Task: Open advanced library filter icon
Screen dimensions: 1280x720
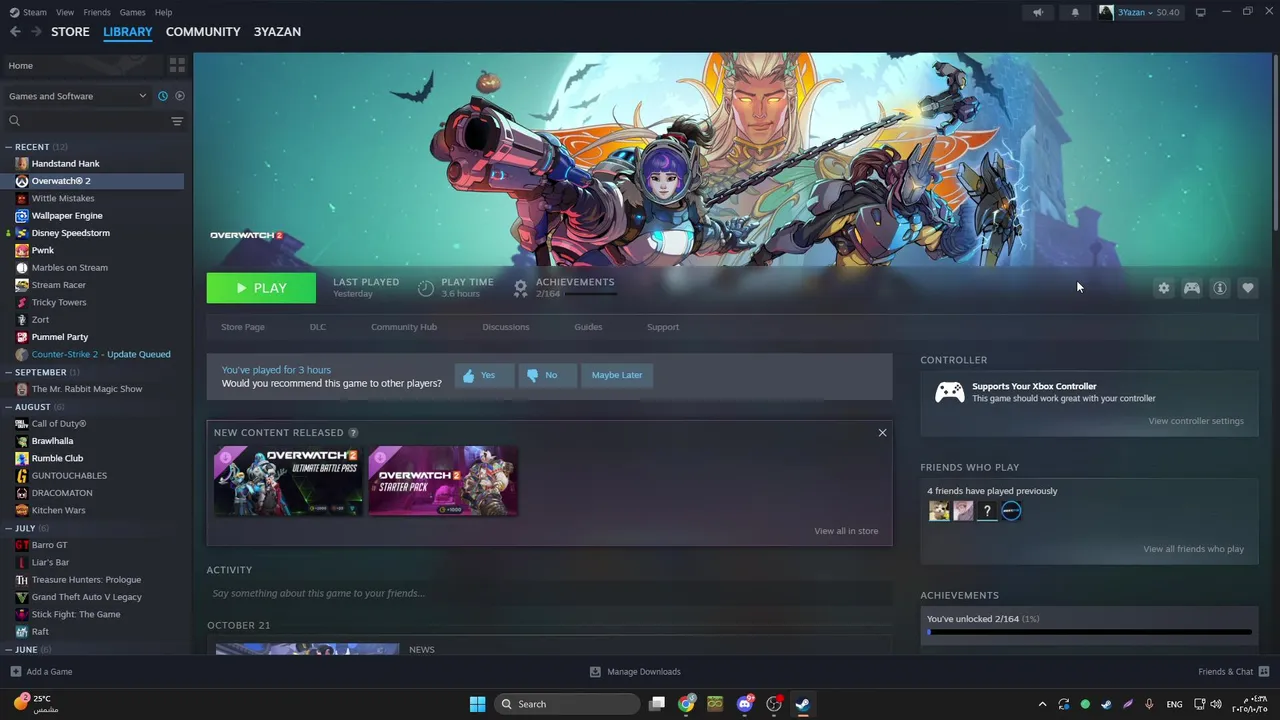Action: 177,121
